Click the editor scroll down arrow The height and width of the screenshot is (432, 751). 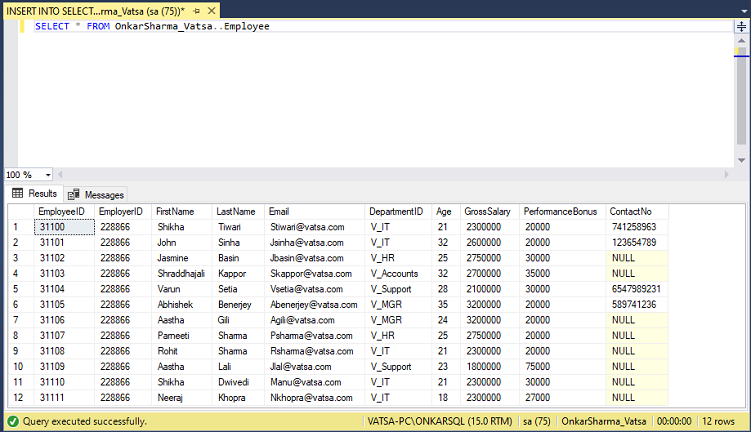[741, 160]
